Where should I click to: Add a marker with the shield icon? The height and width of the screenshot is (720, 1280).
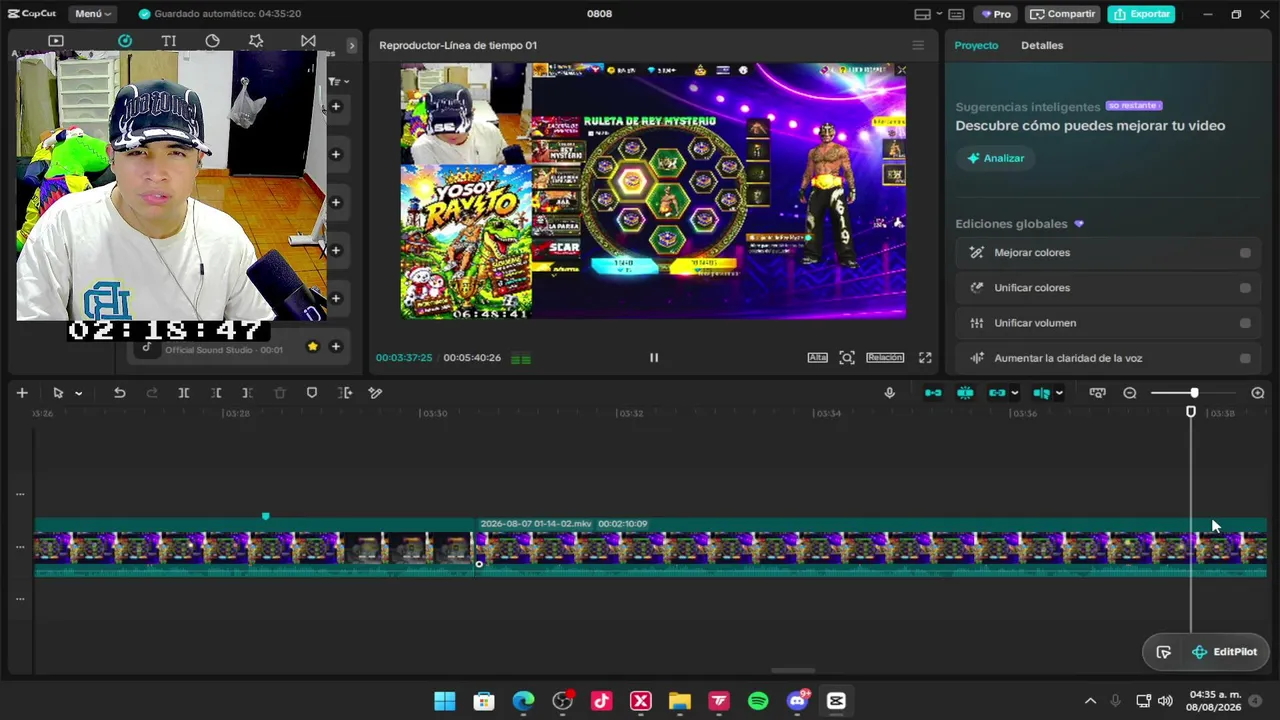tap(312, 393)
